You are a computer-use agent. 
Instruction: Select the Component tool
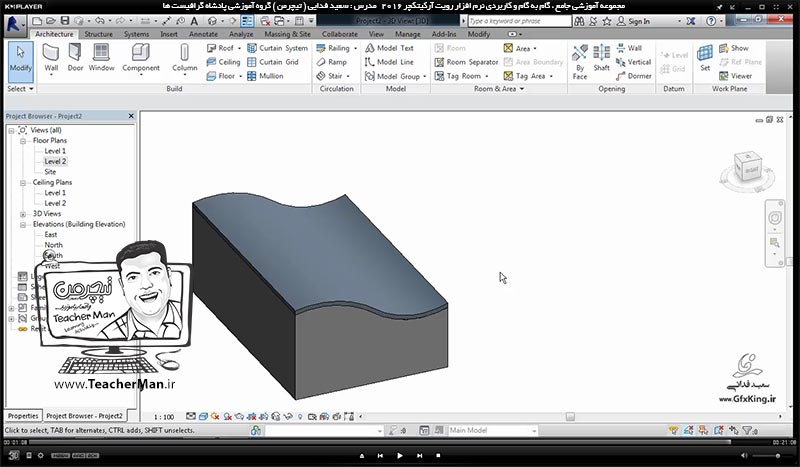click(x=141, y=58)
